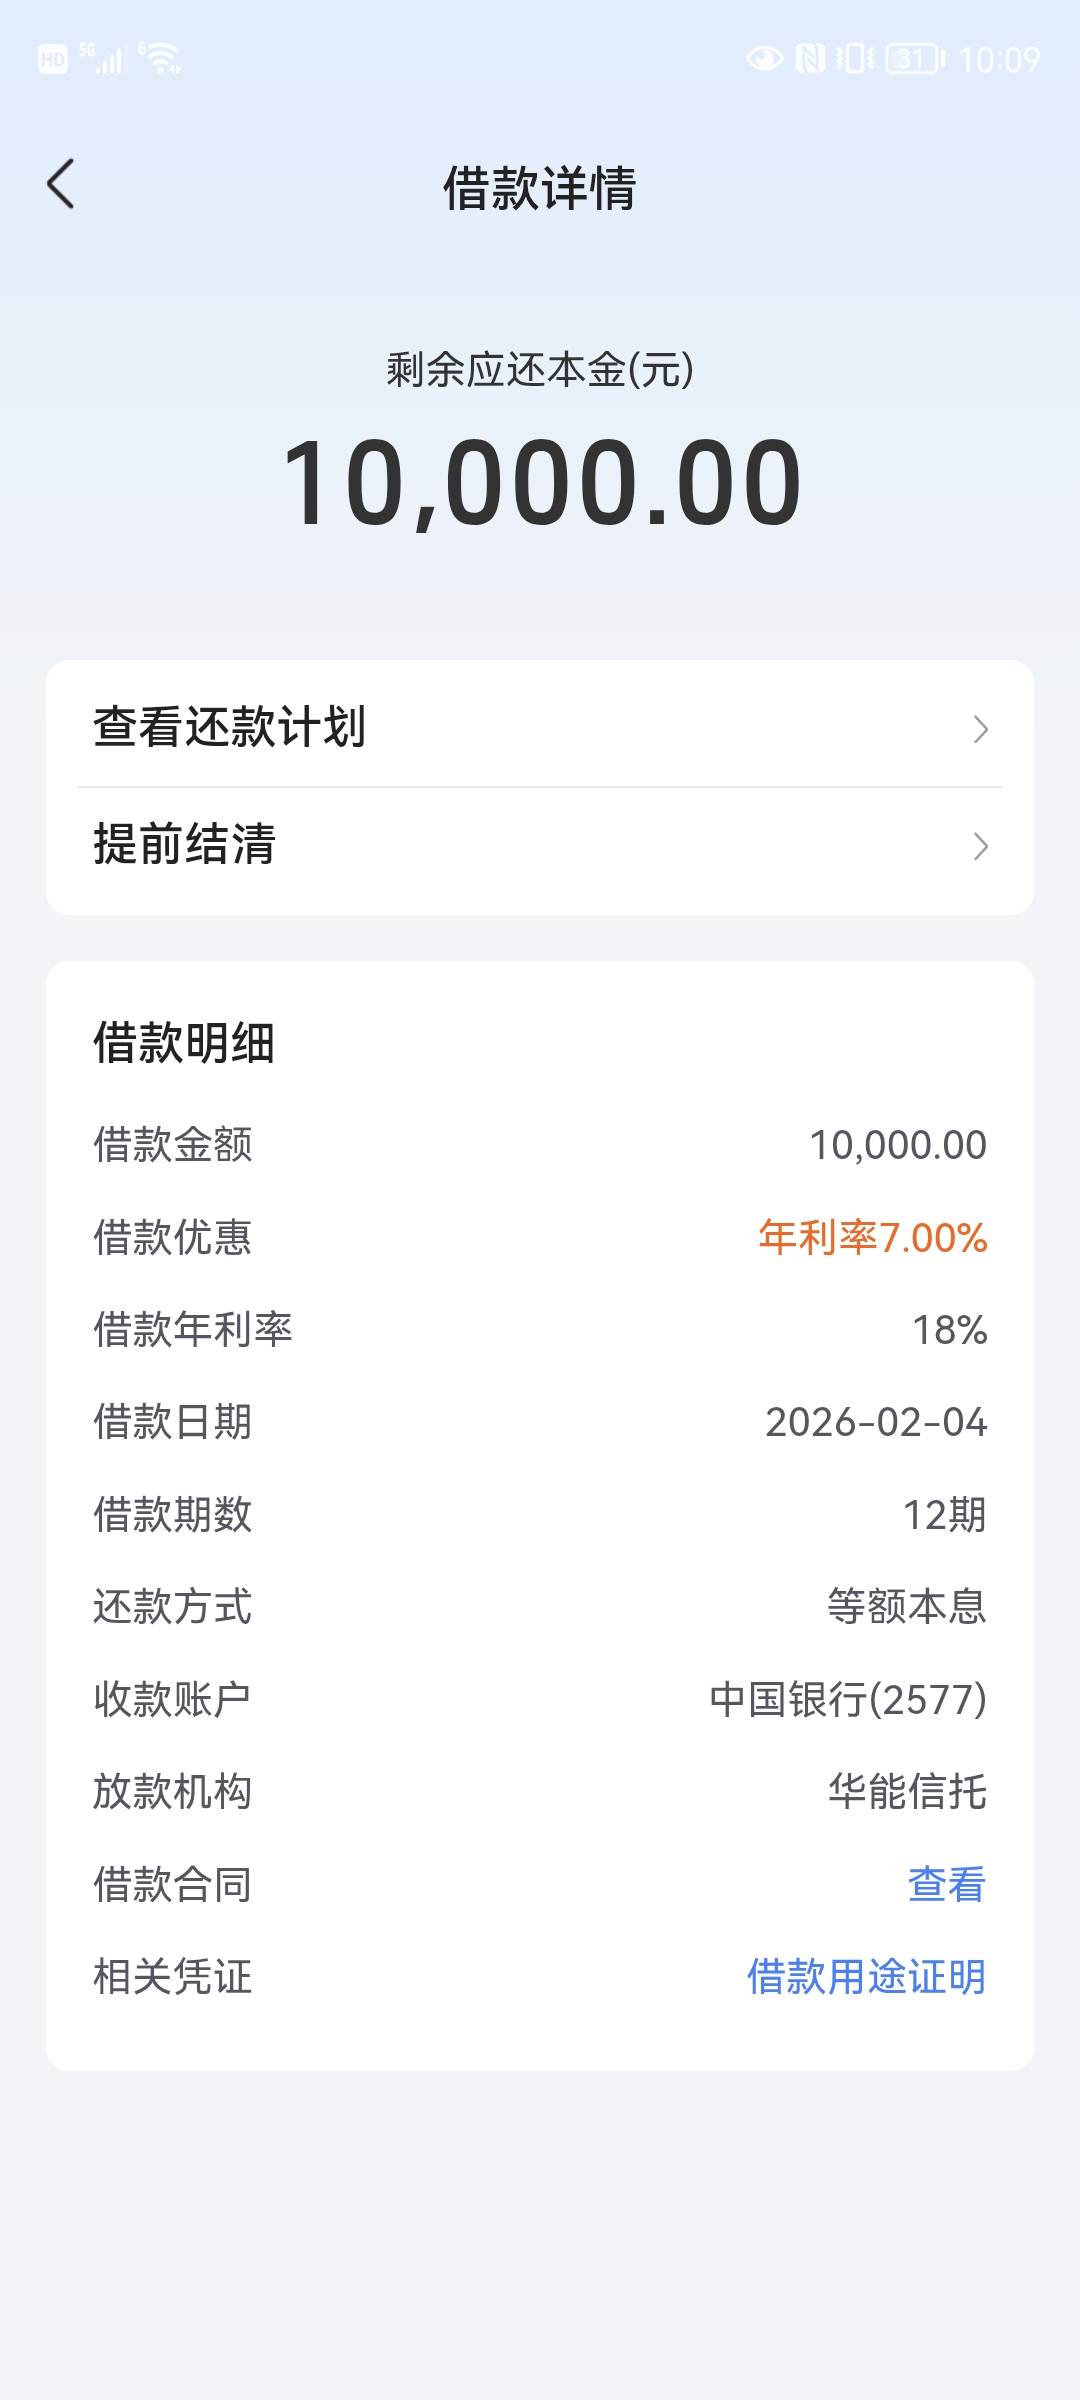The width and height of the screenshot is (1080, 2400).
Task: Tap the 借款详情 page title
Action: click(x=540, y=188)
